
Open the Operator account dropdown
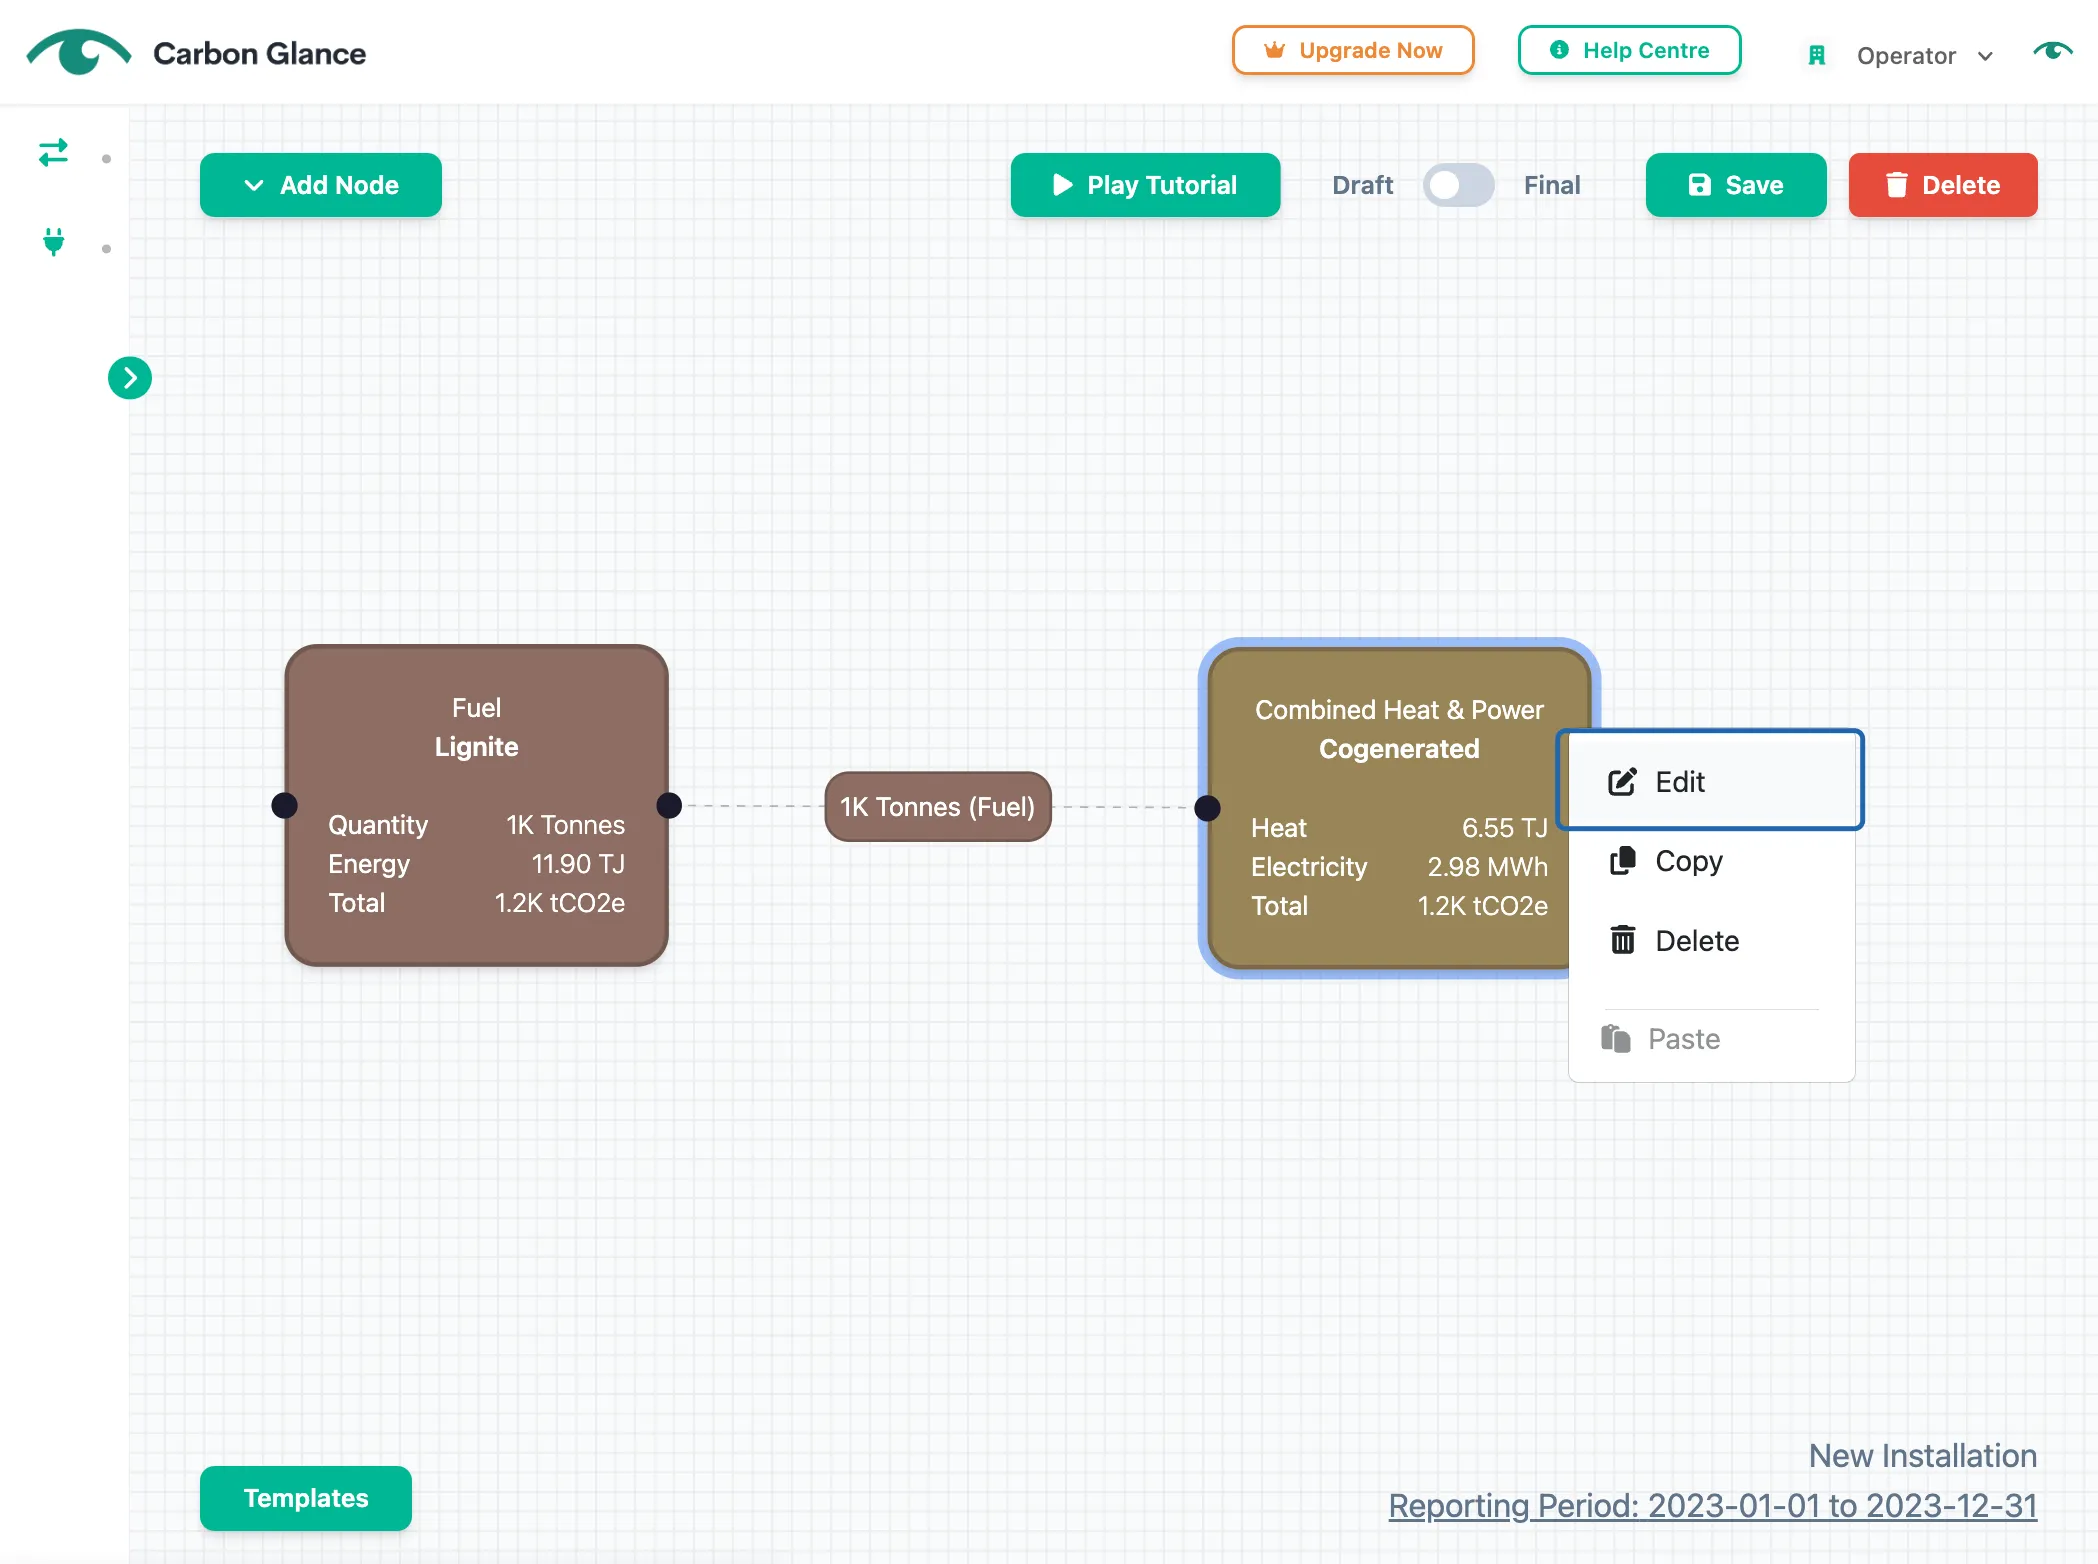(1924, 56)
